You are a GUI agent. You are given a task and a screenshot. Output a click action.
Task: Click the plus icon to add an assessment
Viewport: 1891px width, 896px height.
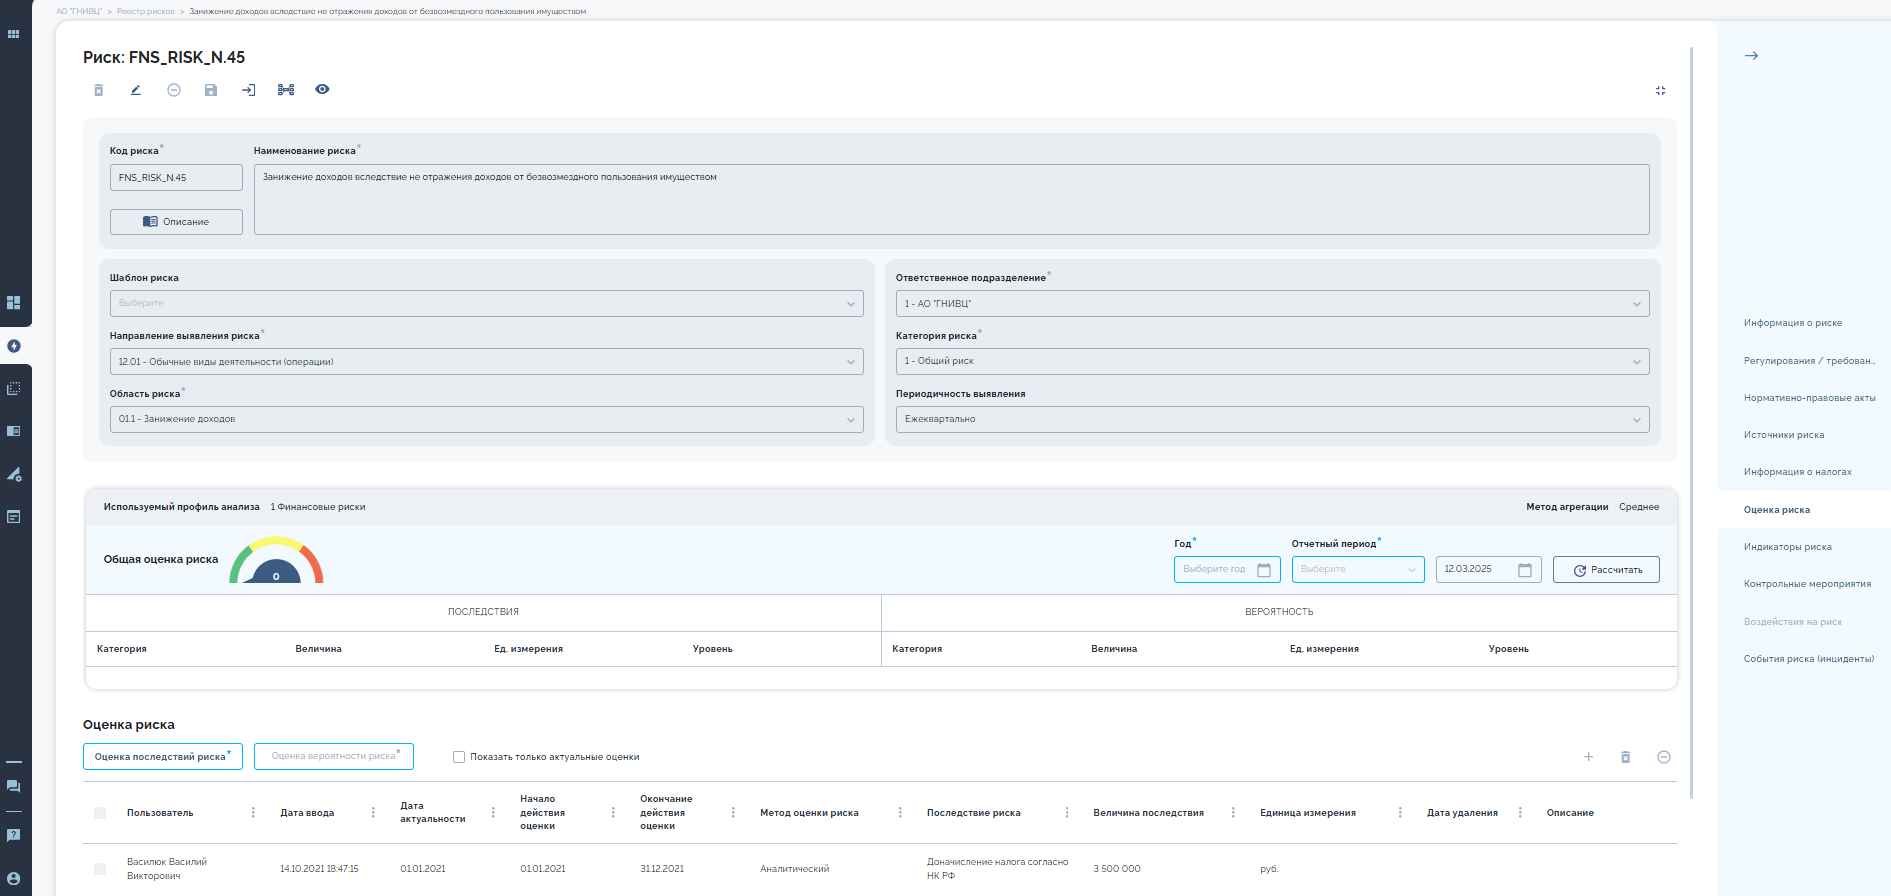click(x=1588, y=757)
